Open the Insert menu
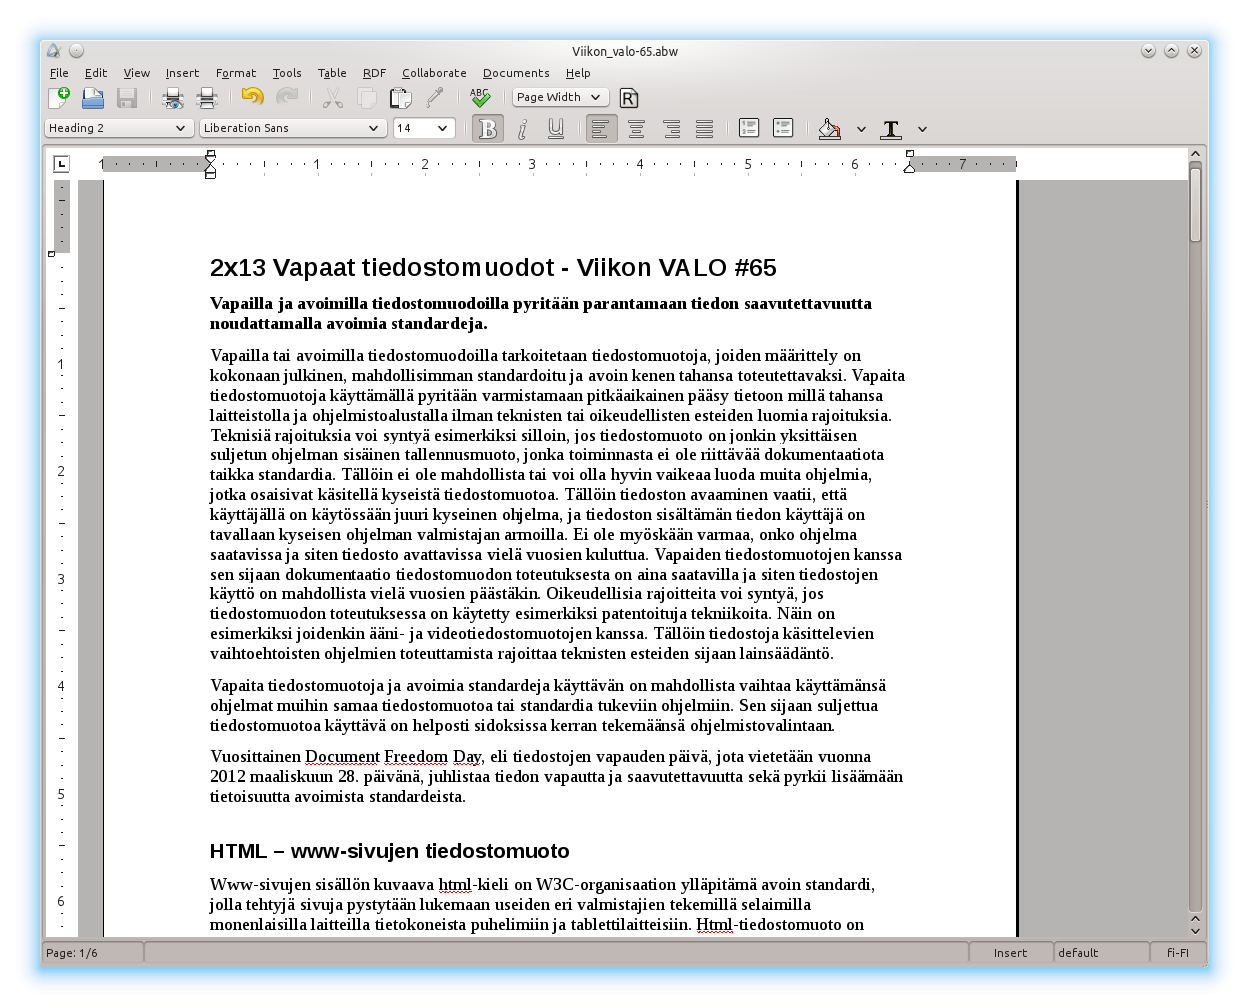Screen dimensions: 1249x1008 point(182,73)
